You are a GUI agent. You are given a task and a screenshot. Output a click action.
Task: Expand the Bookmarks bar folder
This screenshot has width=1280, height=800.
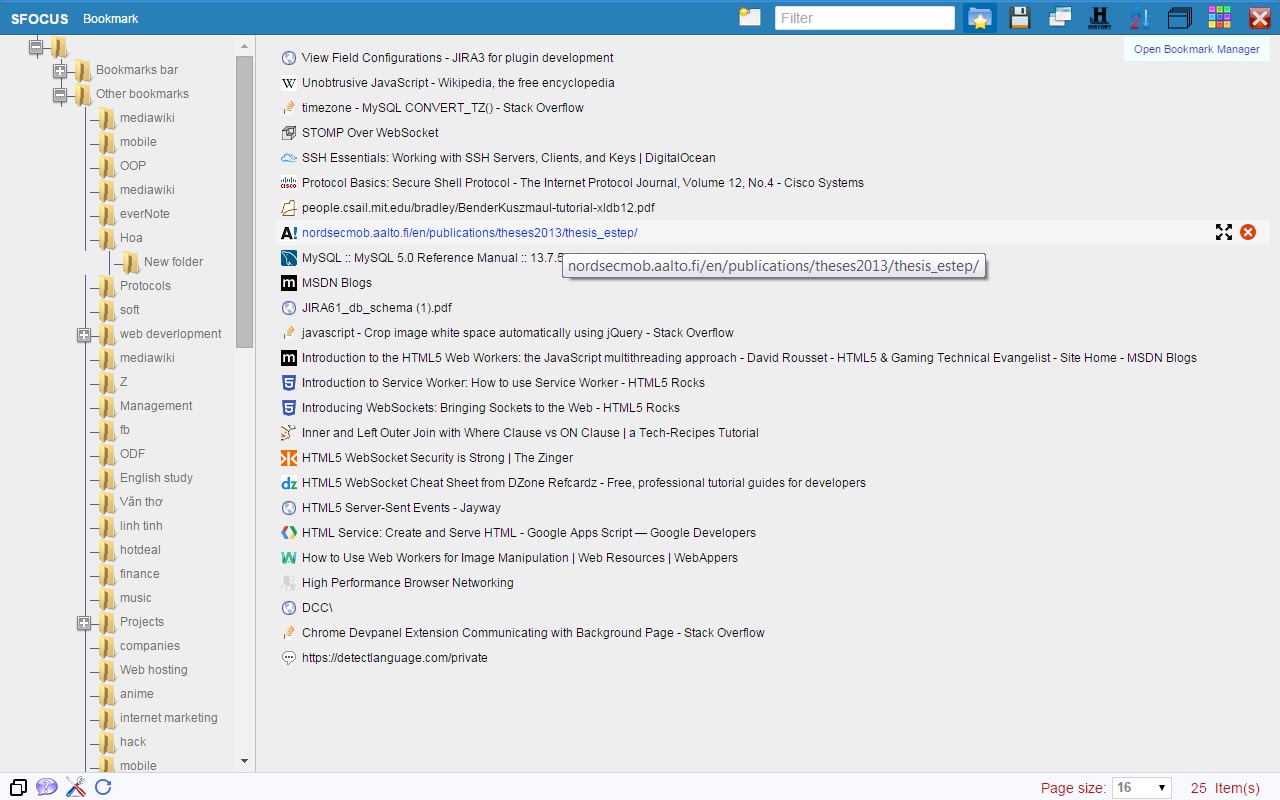pyautogui.click(x=60, y=70)
